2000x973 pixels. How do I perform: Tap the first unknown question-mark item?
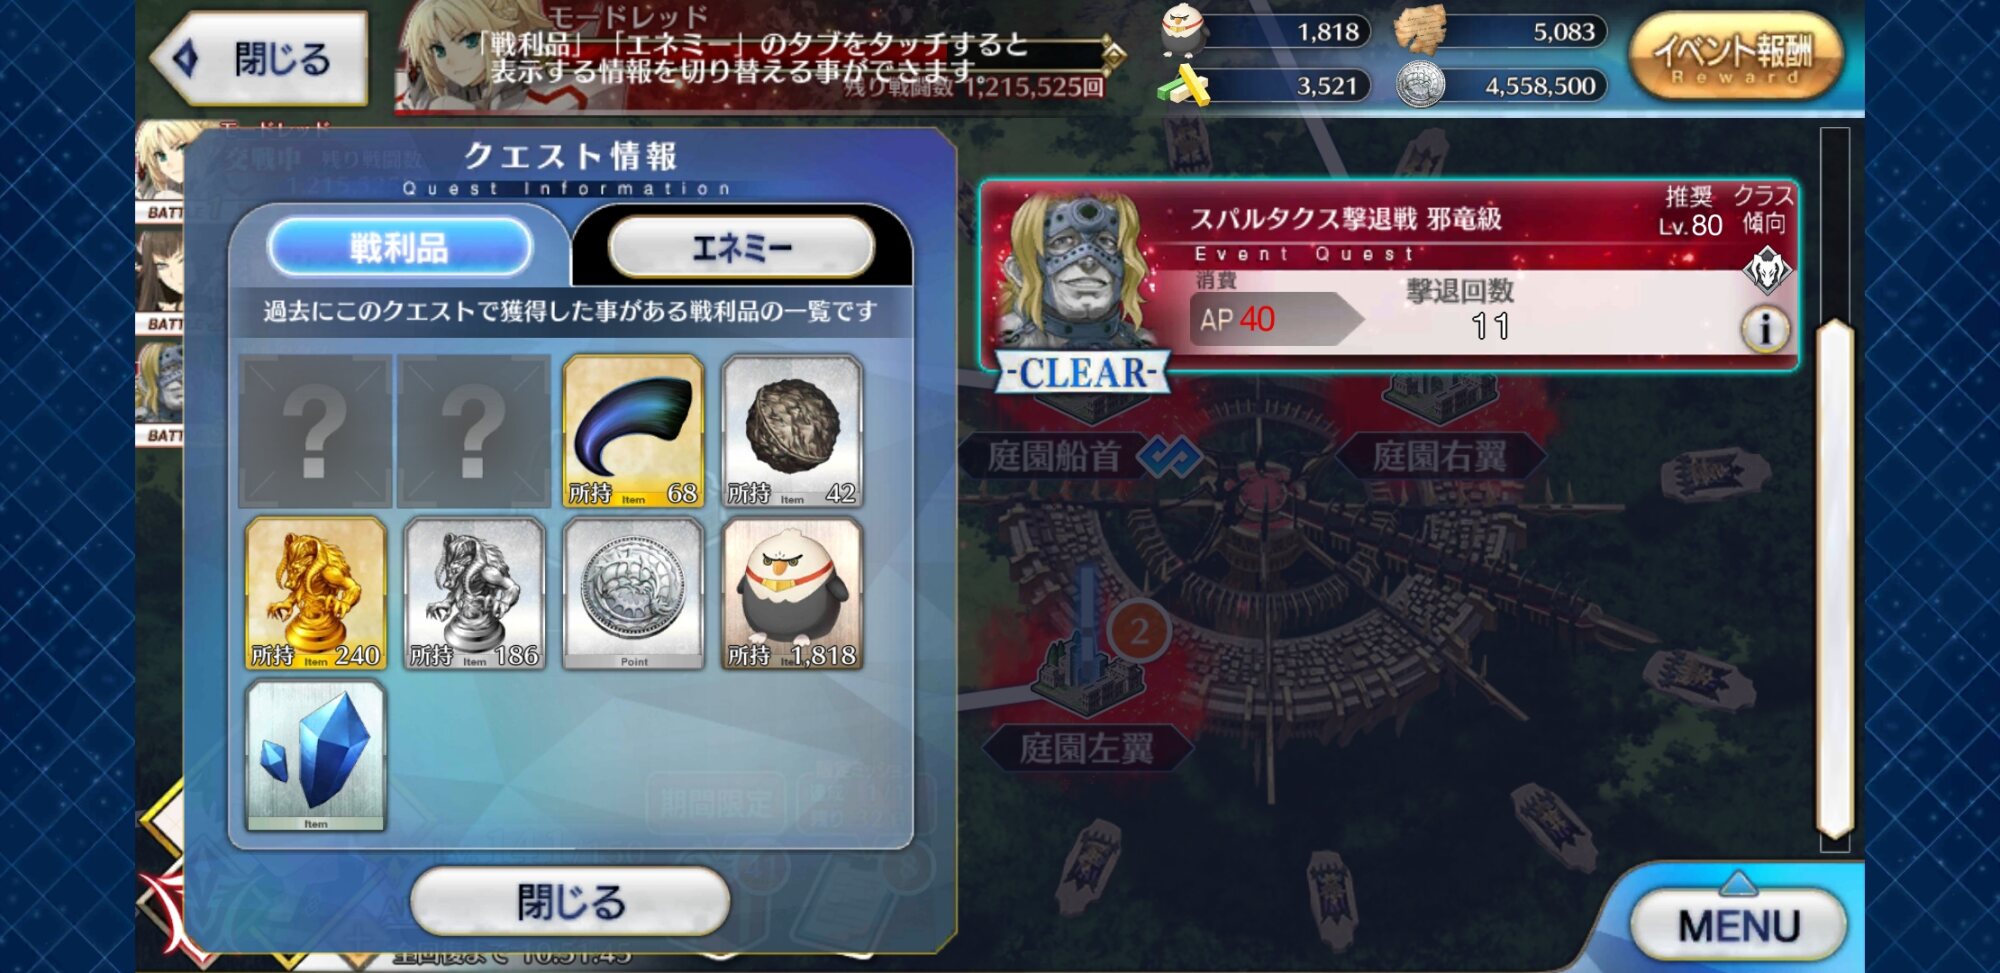[x=315, y=432]
